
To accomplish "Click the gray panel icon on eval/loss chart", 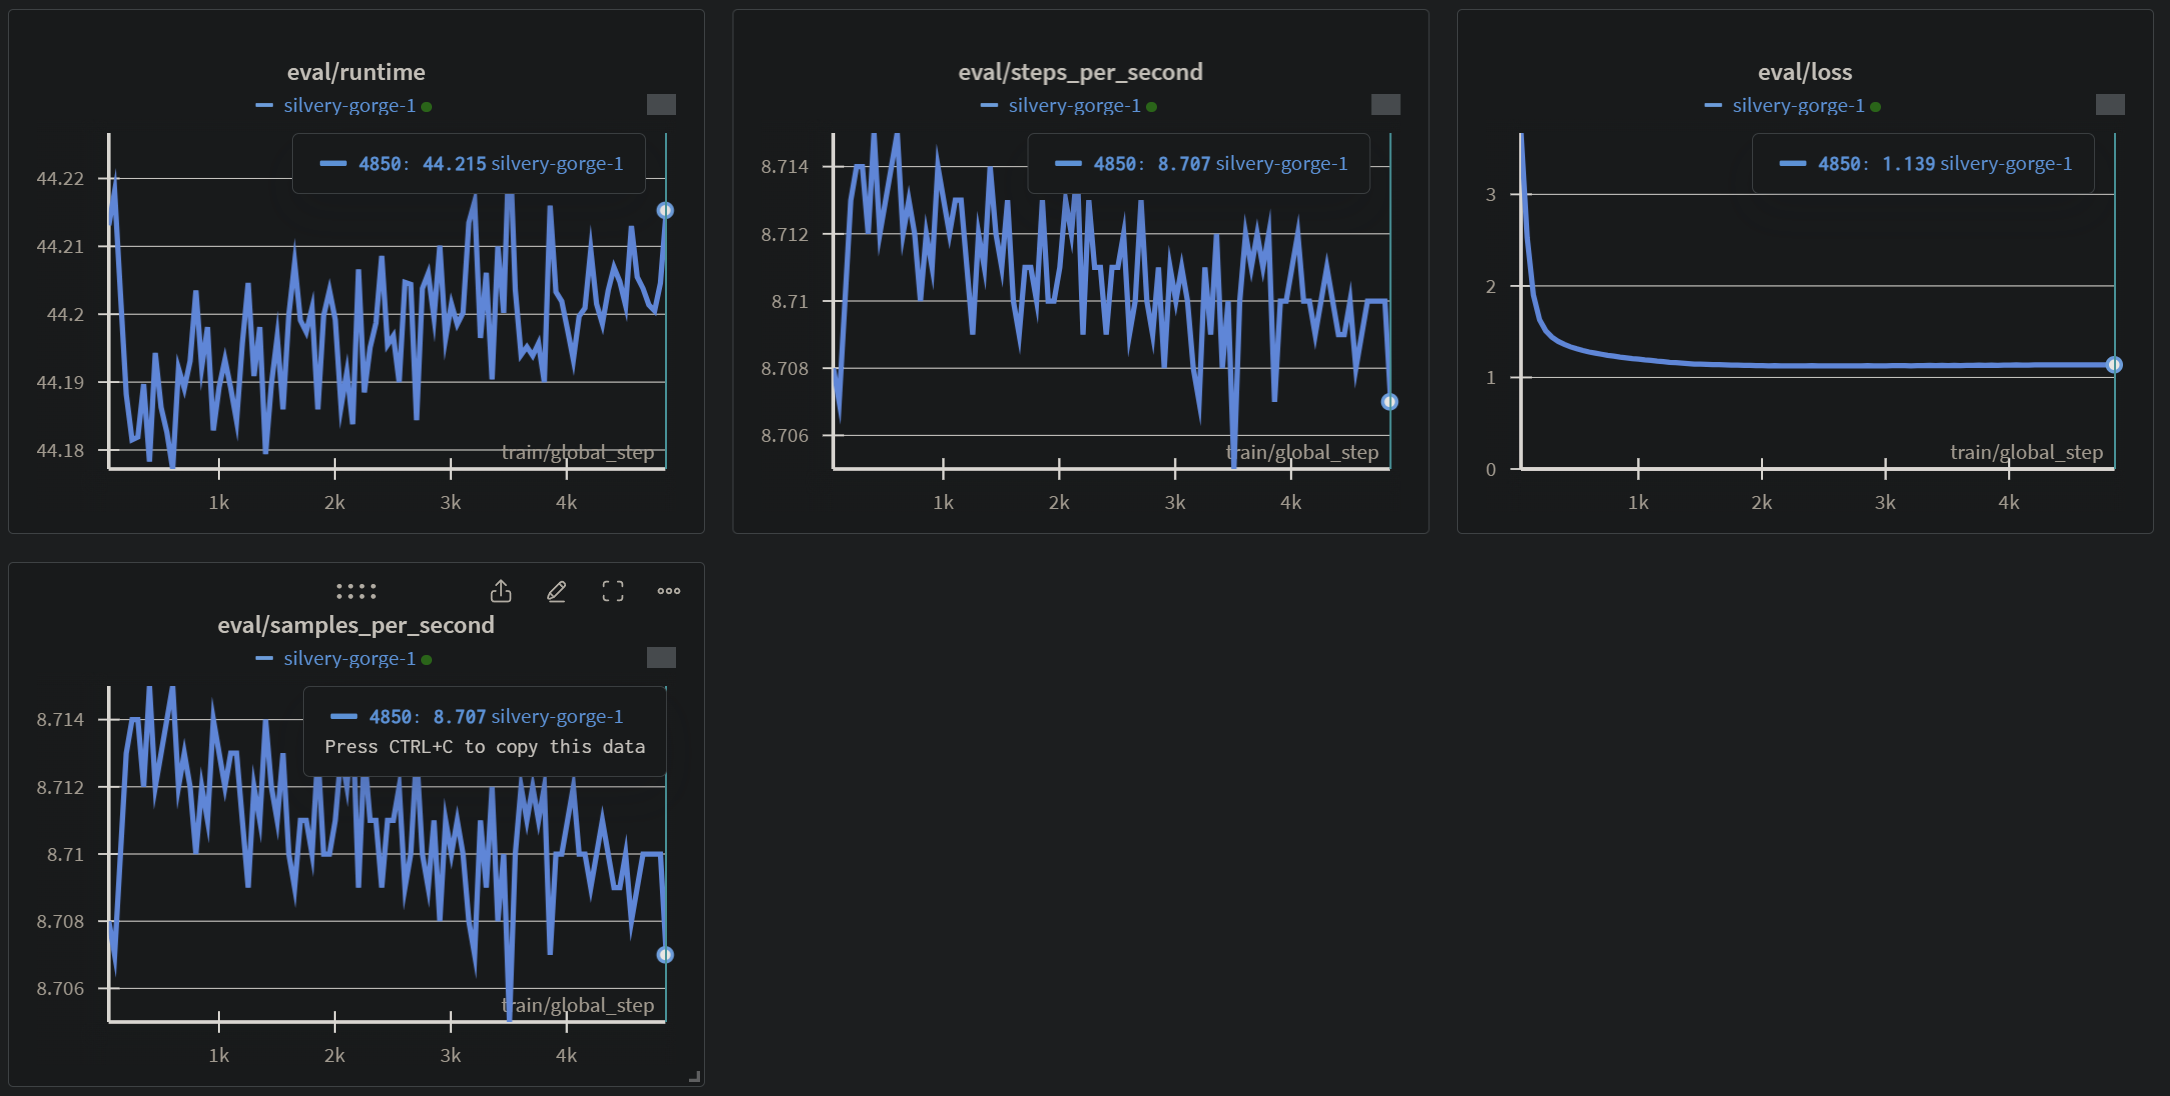I will click(2110, 104).
